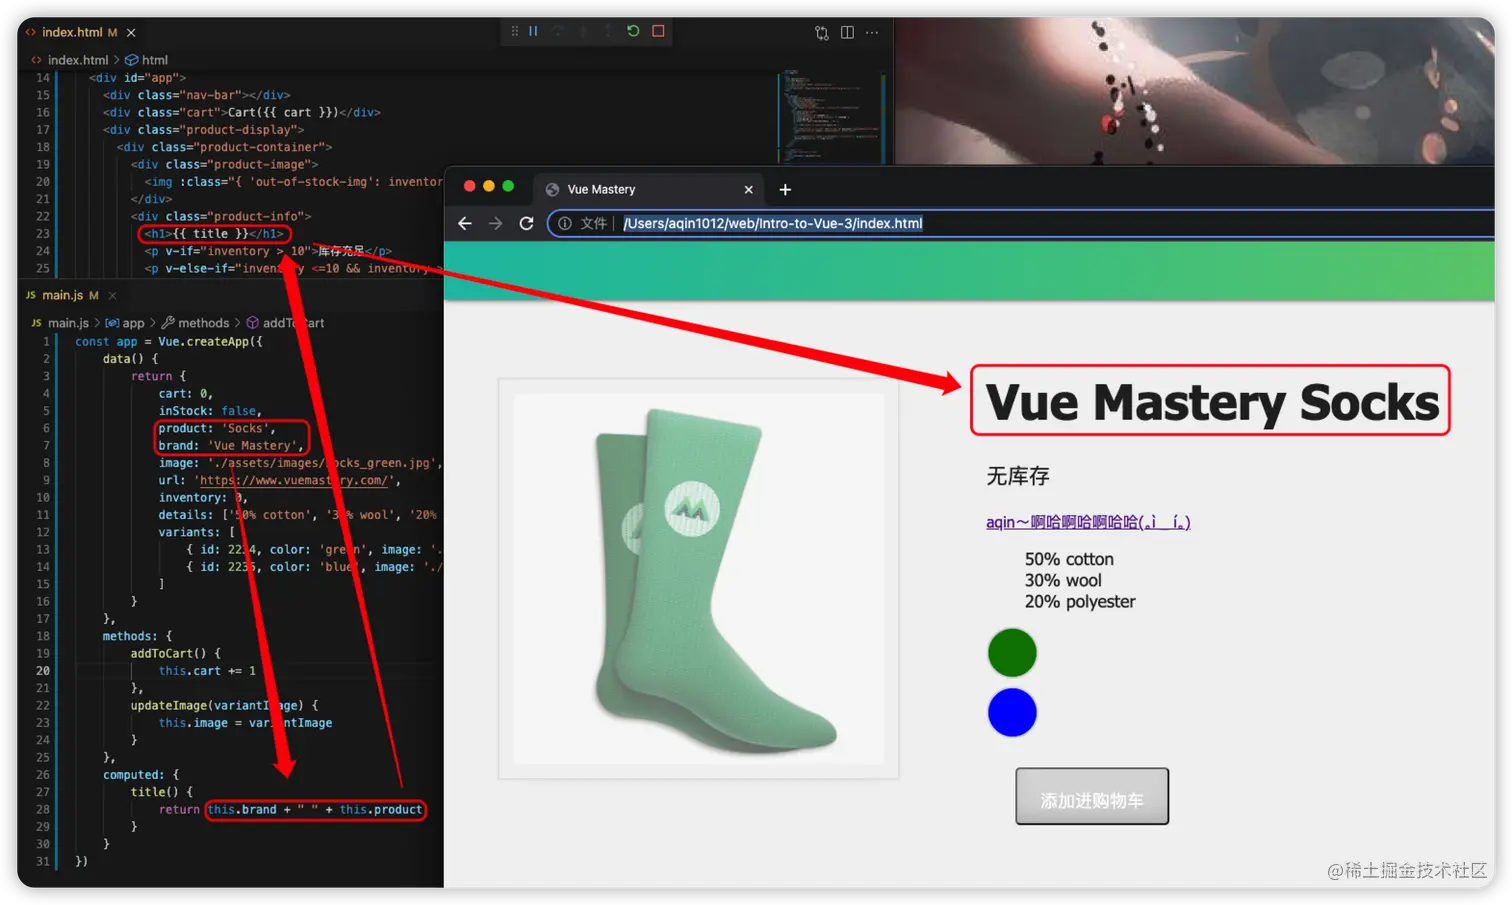Click the nav-bar div line in index.html

(x=196, y=95)
